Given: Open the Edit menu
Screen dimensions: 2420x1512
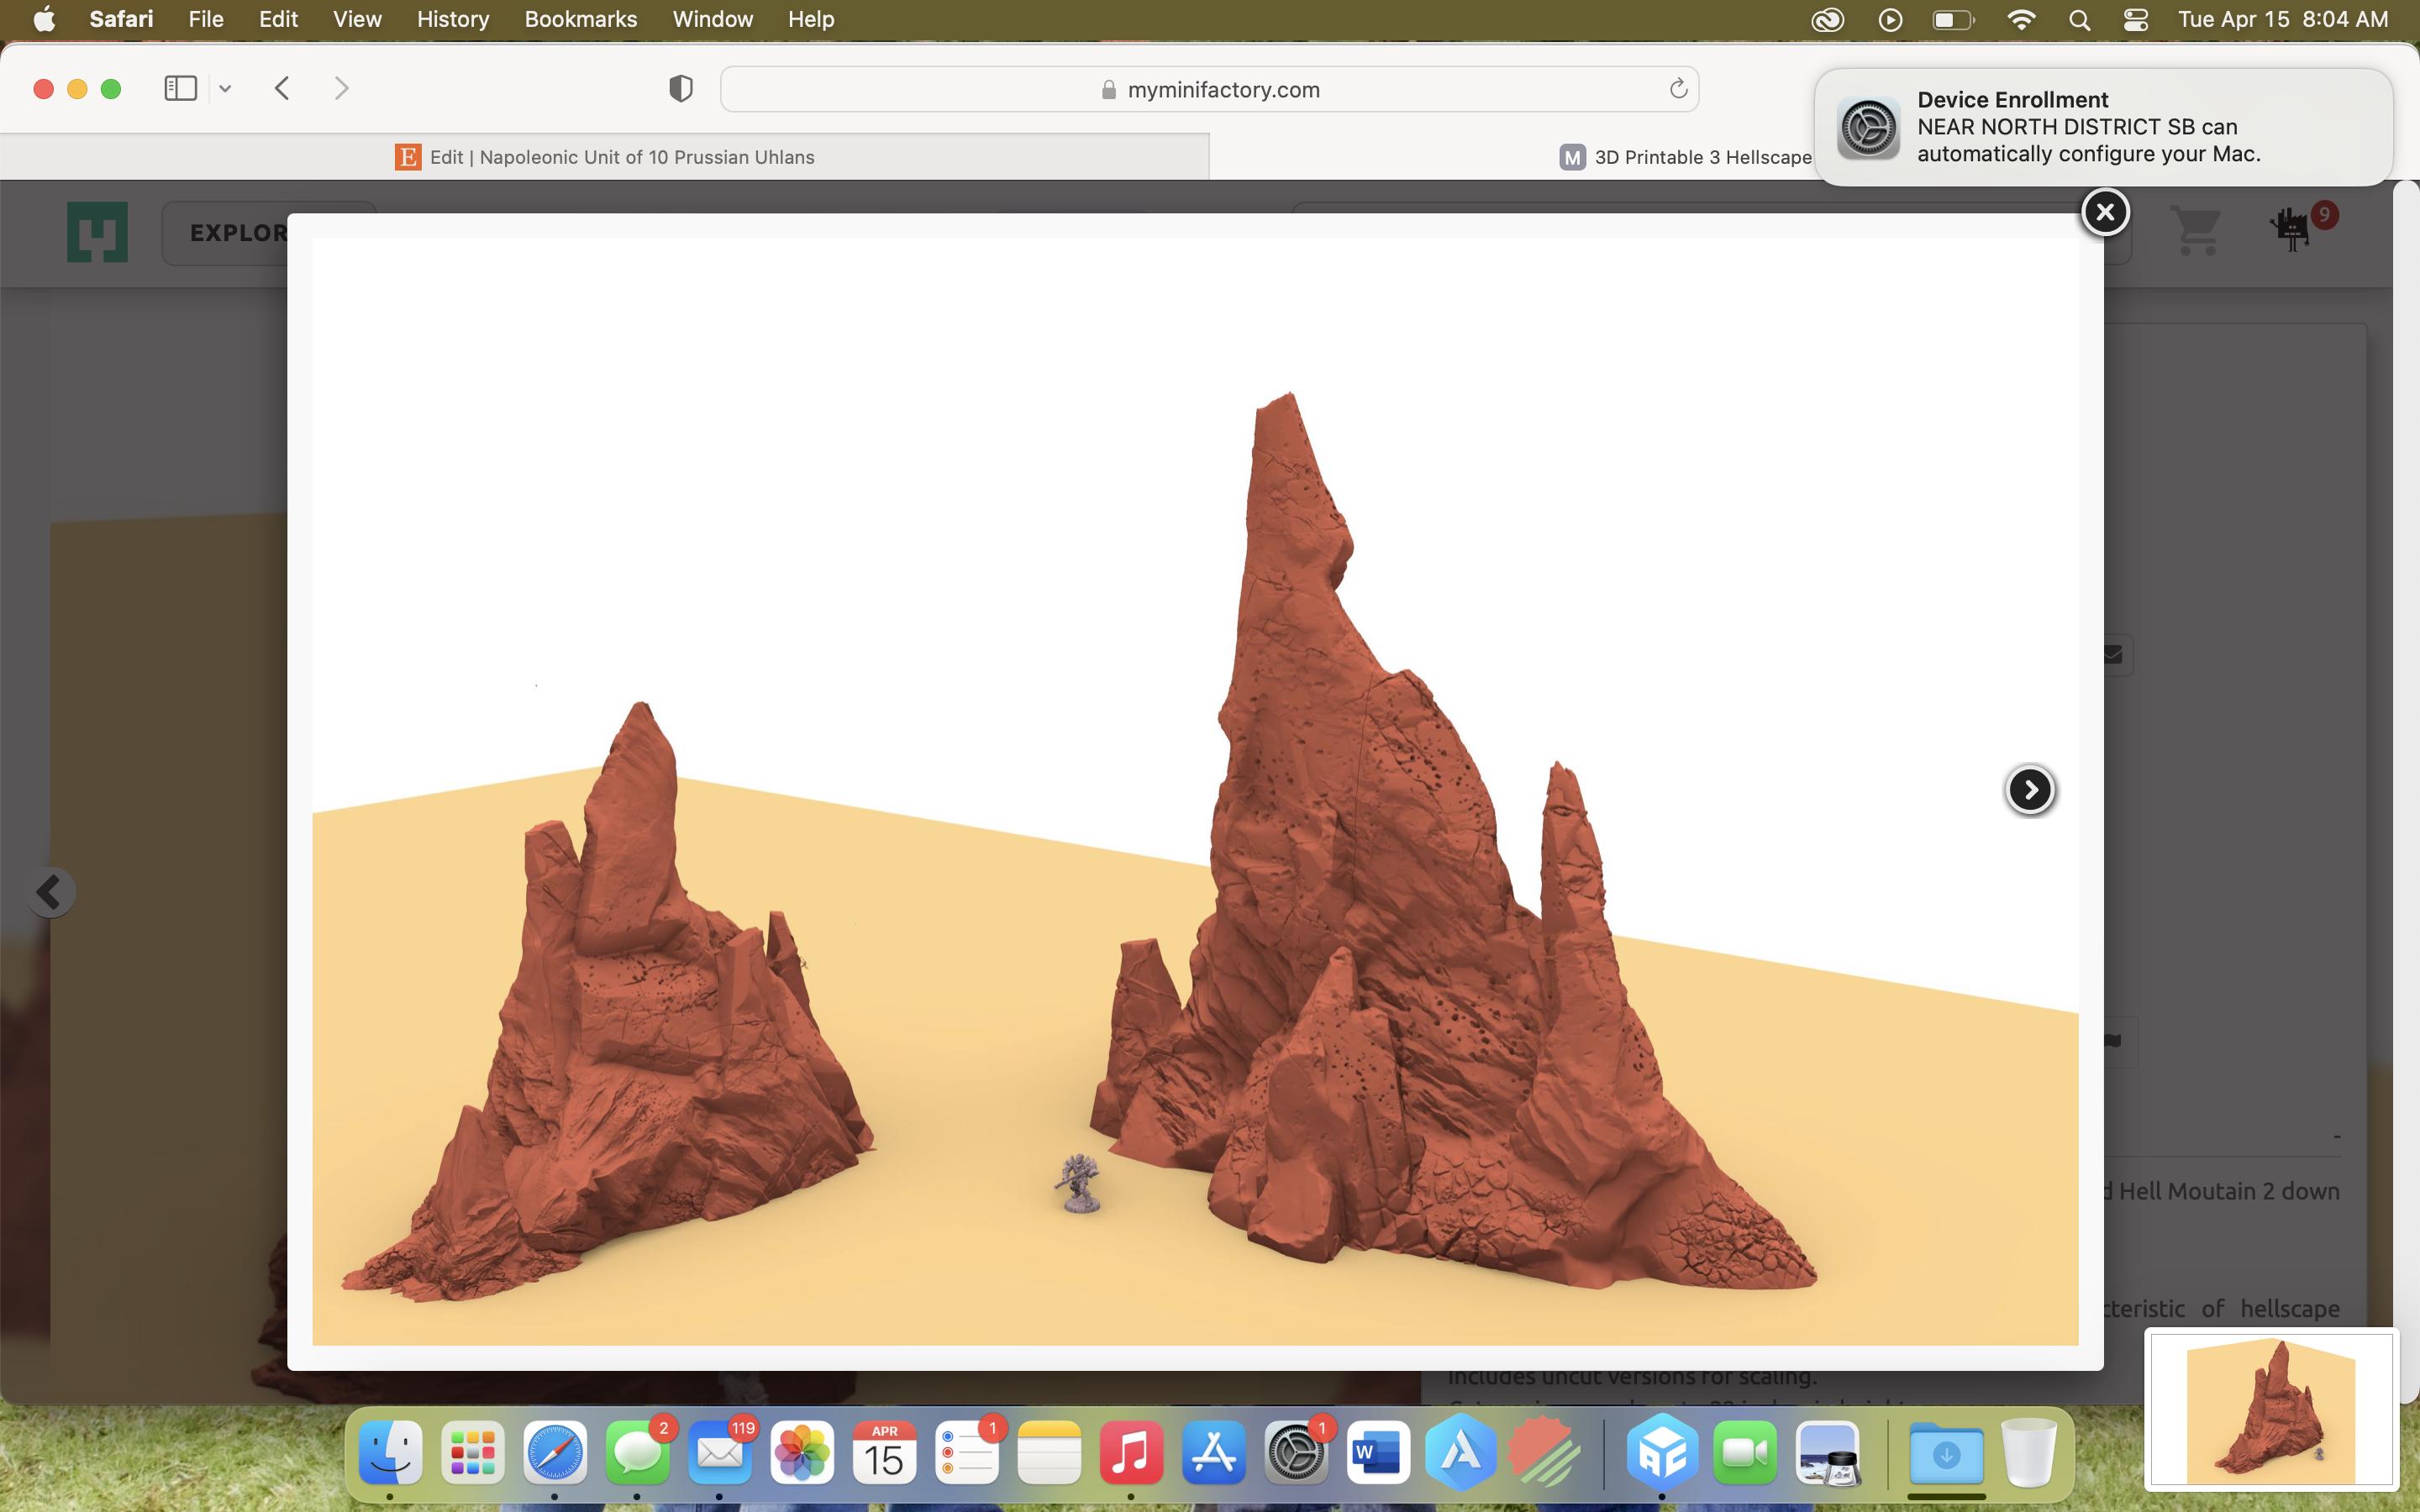Looking at the screenshot, I should [278, 19].
